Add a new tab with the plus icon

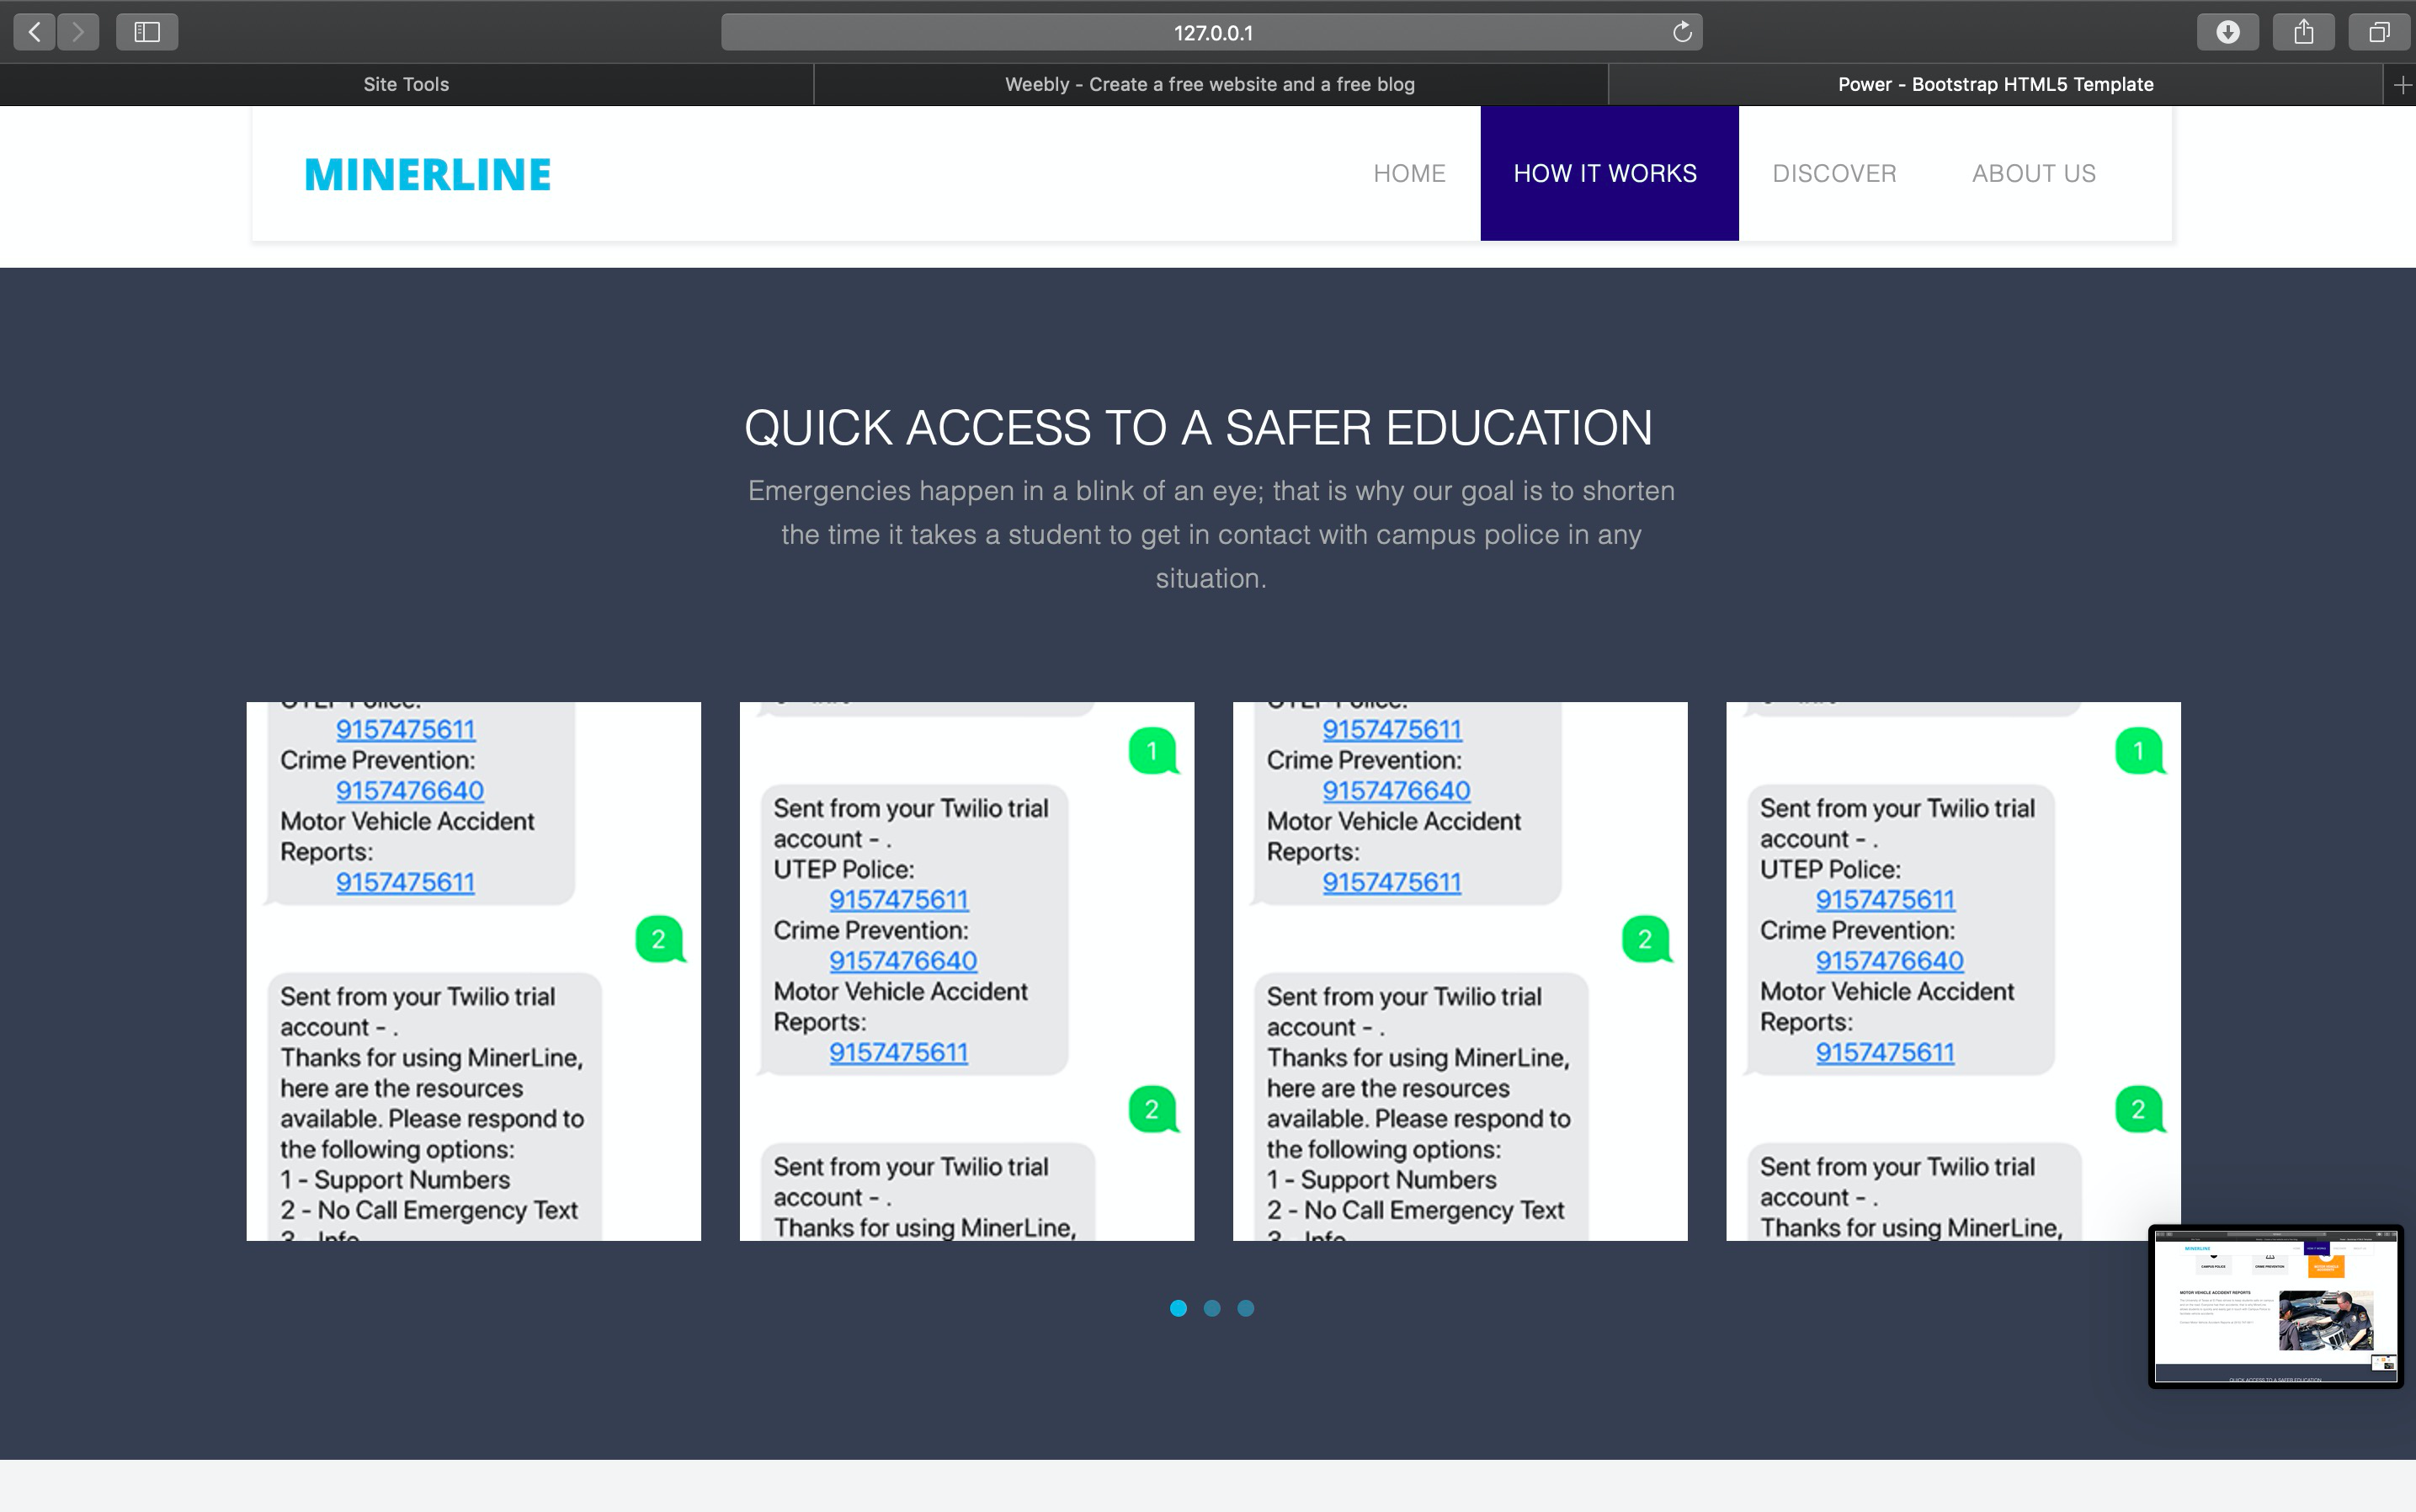(2402, 85)
